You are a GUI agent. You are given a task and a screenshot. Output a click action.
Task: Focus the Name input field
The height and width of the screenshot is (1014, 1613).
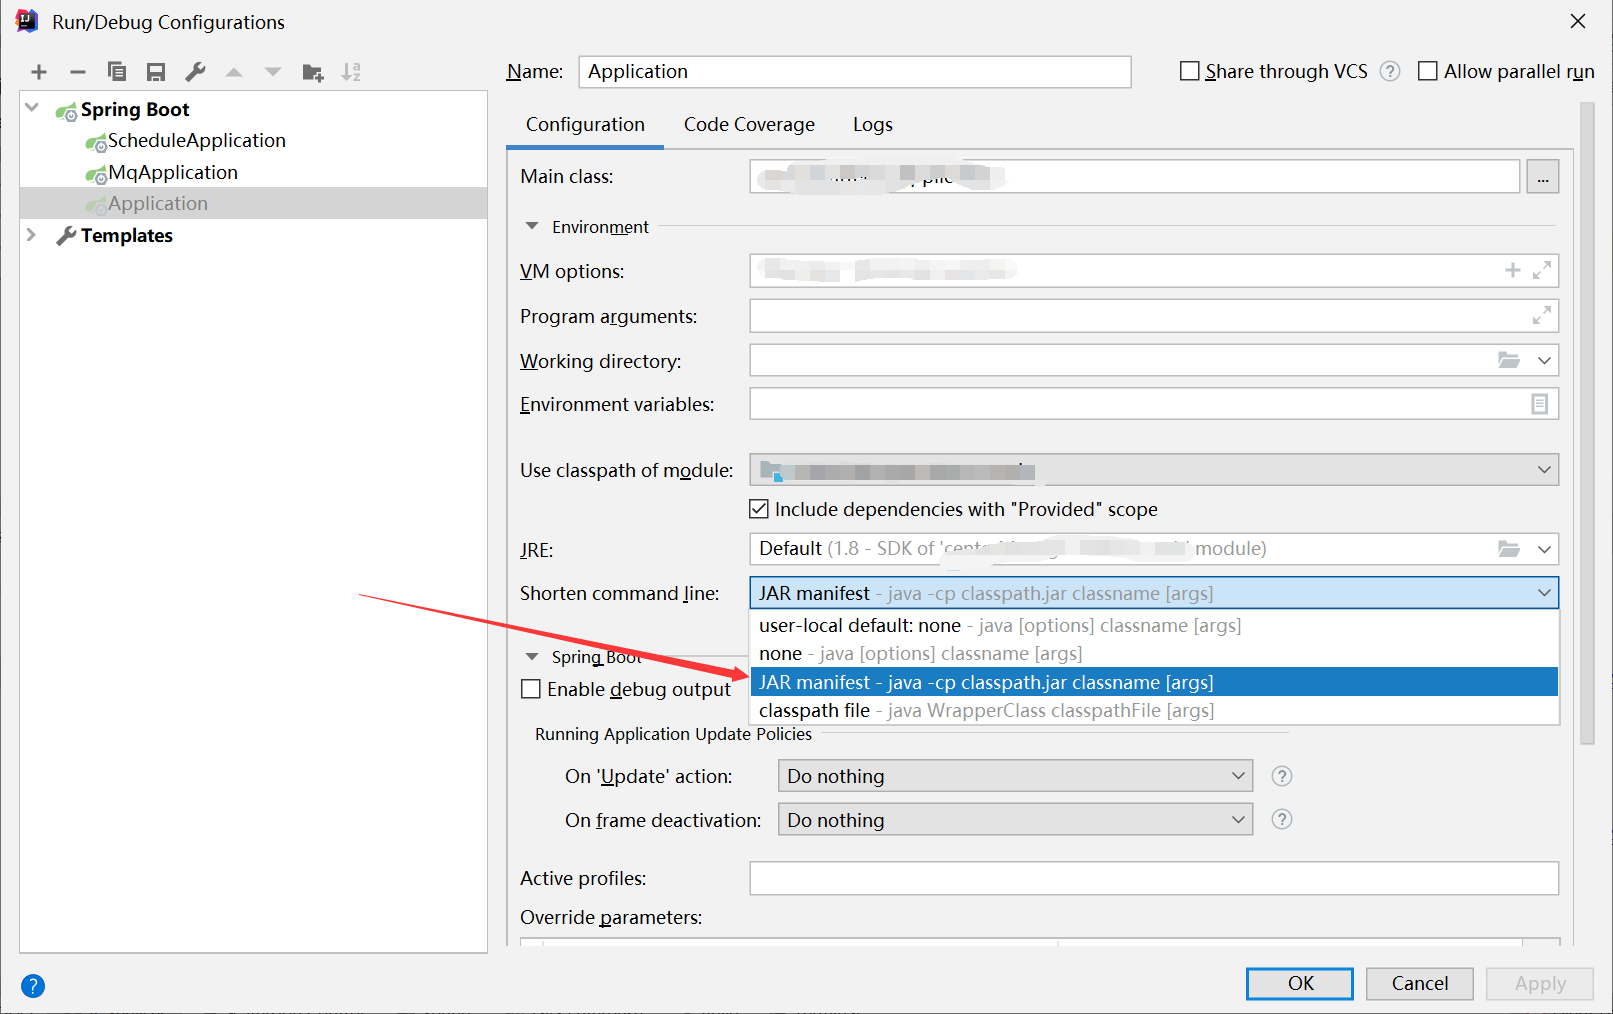[x=855, y=72]
